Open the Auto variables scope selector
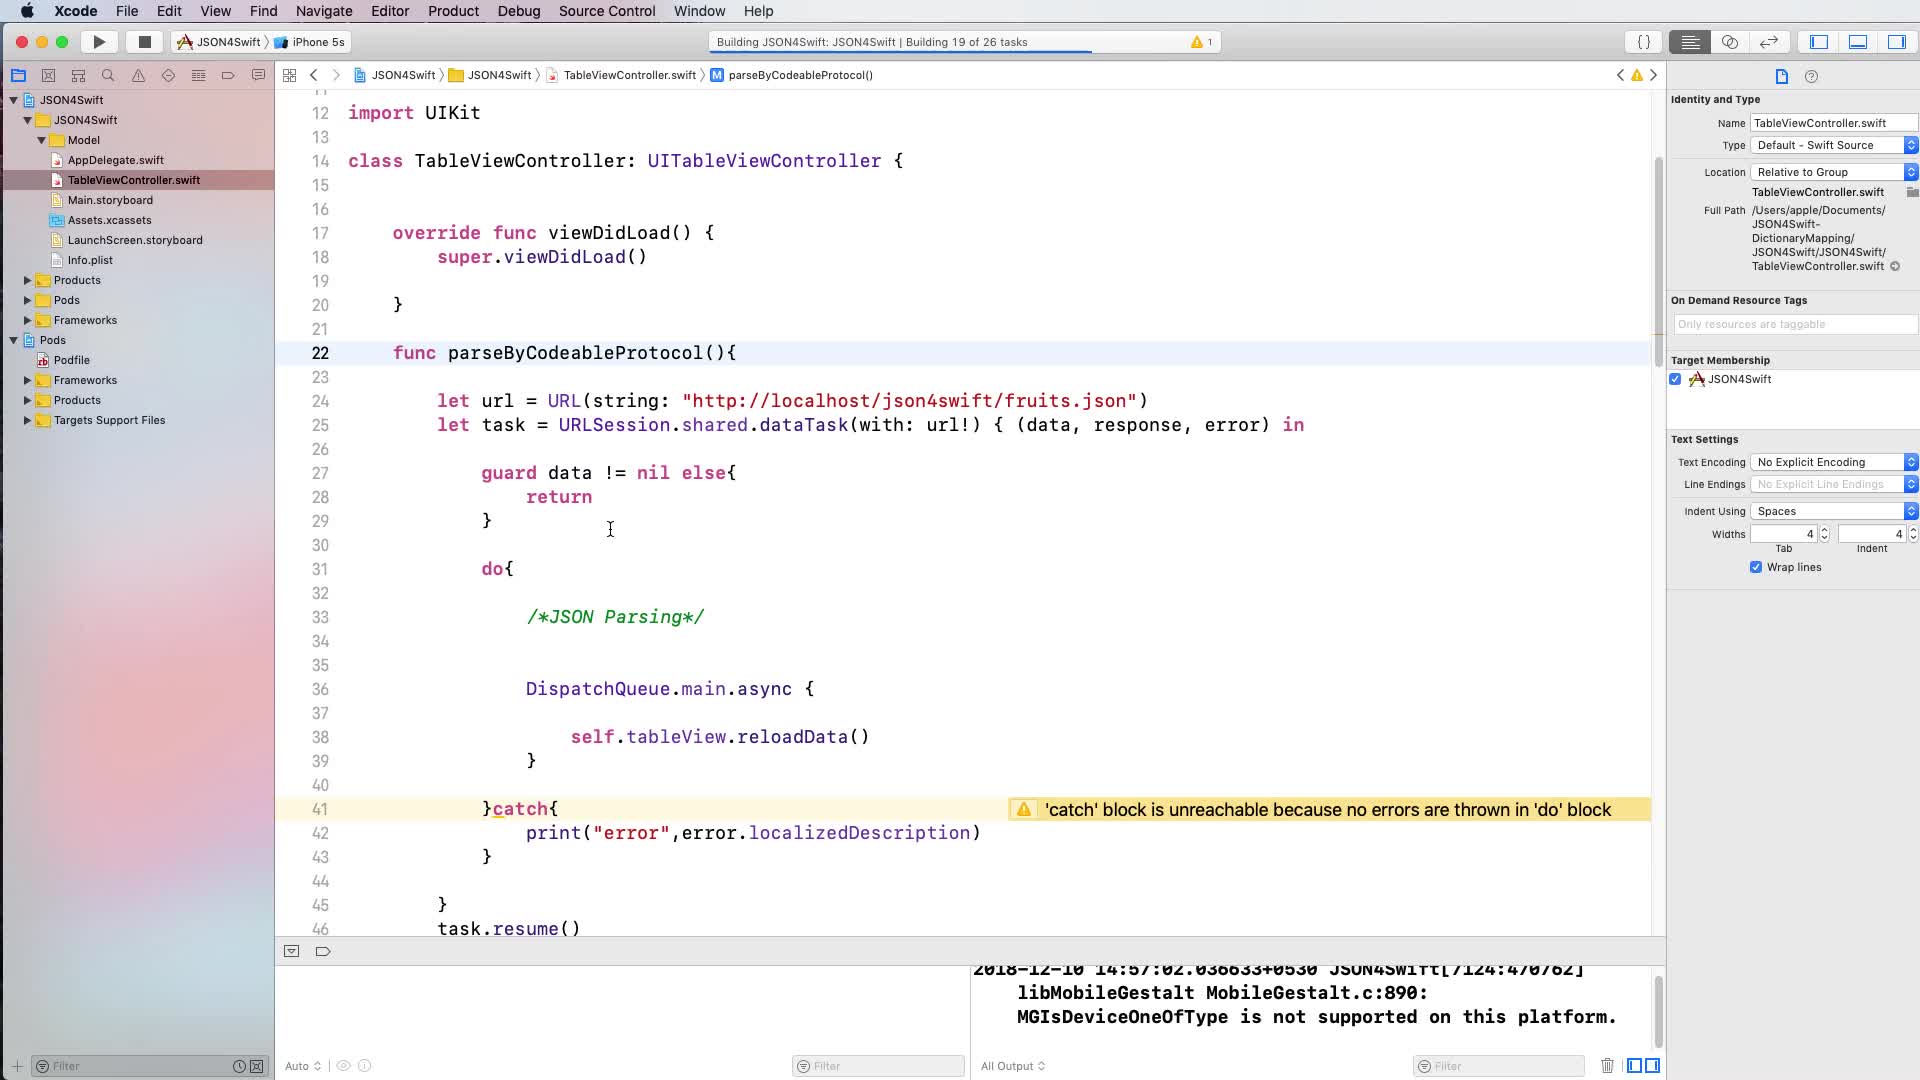Screen dimensions: 1920x1080 303,1066
